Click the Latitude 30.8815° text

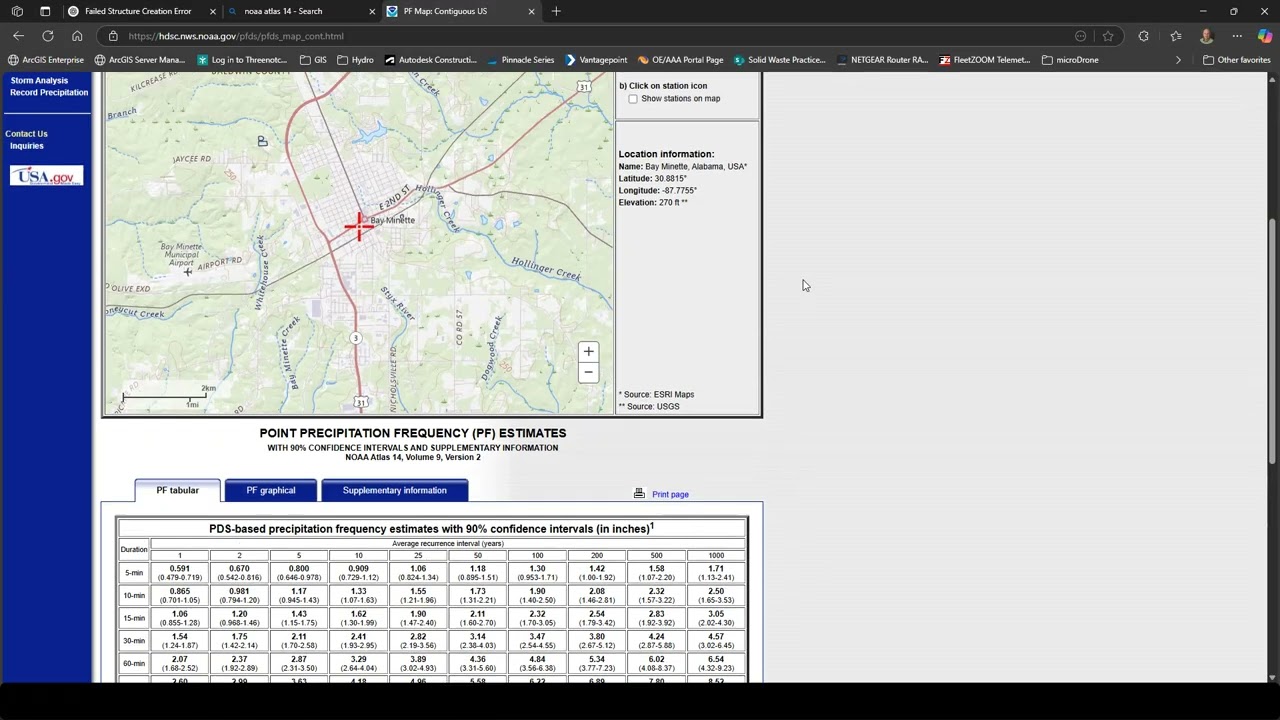pyautogui.click(x=653, y=178)
